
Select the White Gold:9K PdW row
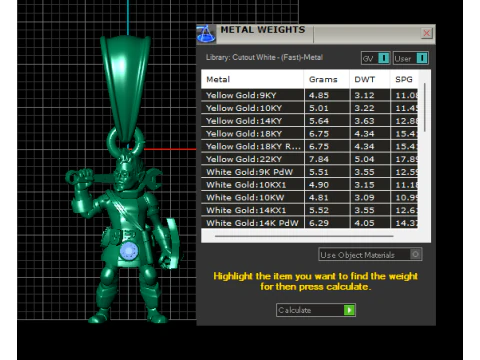(309, 172)
